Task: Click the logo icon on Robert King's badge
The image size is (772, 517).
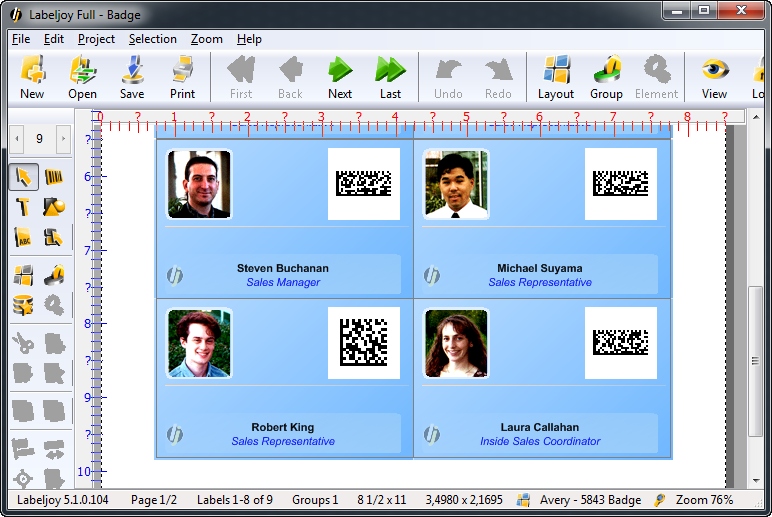Action: [x=175, y=434]
